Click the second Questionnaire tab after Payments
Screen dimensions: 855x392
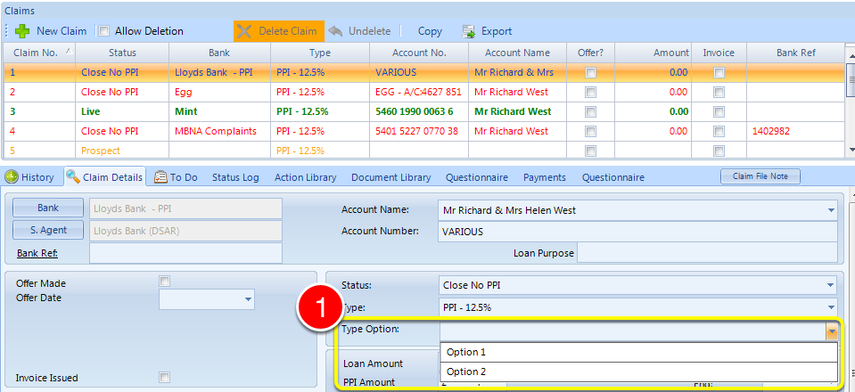[x=613, y=177]
